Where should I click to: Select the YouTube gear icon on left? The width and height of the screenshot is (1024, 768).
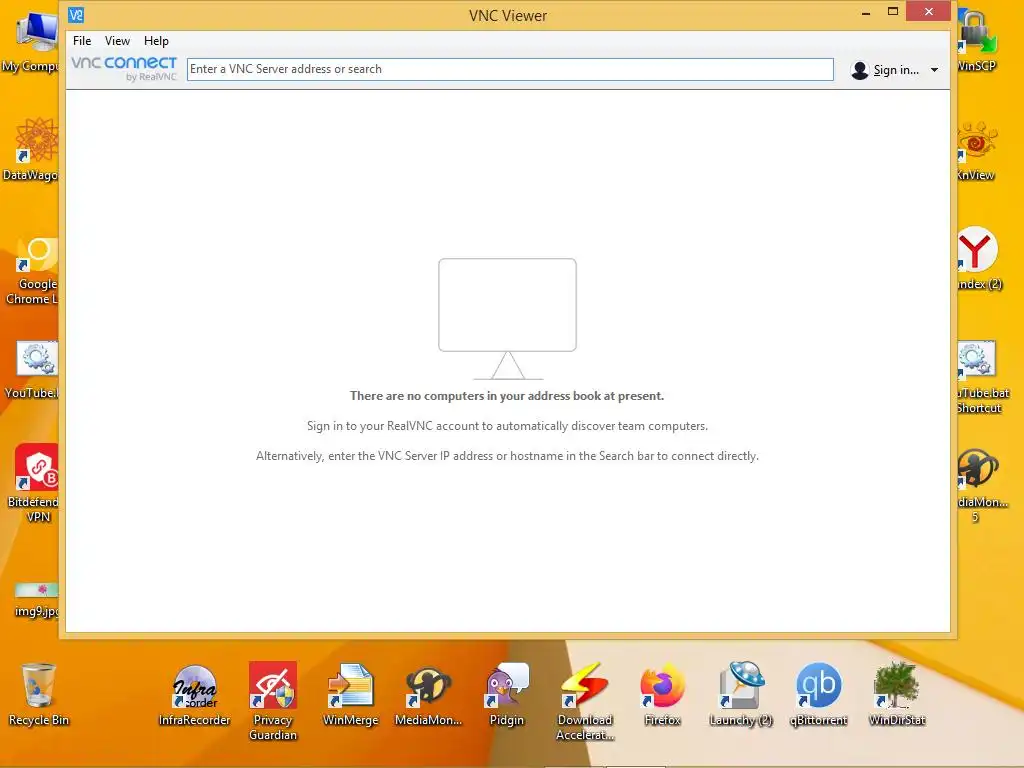click(34, 370)
